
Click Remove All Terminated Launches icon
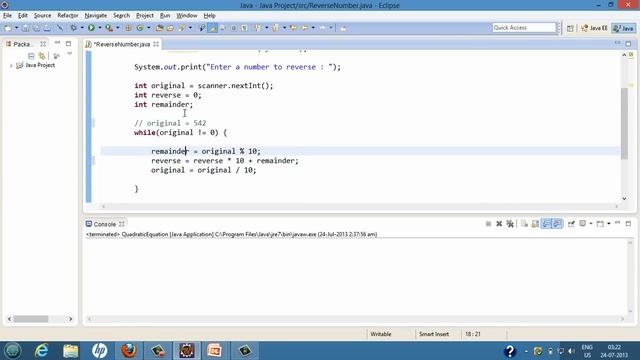(x=510, y=224)
